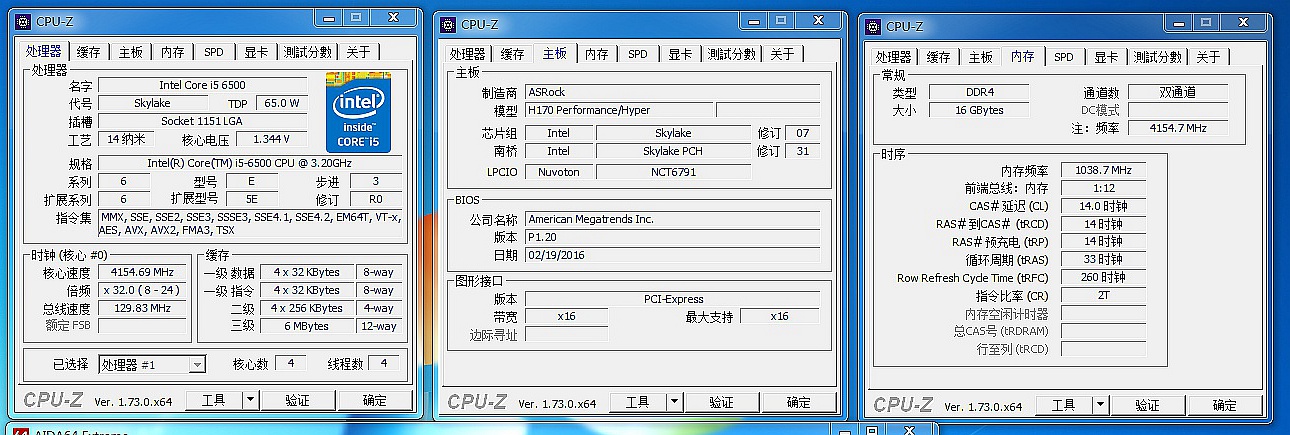Click 验证 button in mainboard window
This screenshot has height=435, width=1290.
(x=721, y=402)
